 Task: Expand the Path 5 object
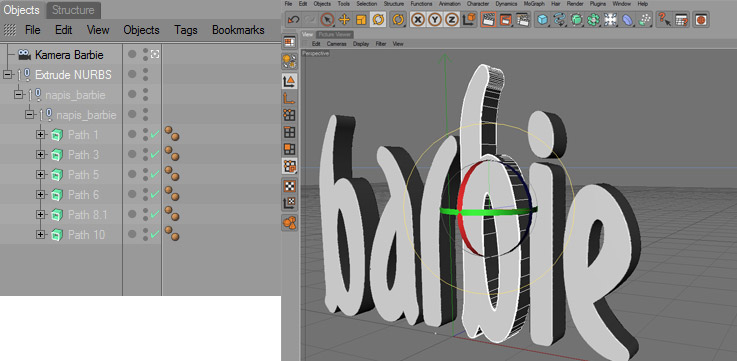(40, 174)
